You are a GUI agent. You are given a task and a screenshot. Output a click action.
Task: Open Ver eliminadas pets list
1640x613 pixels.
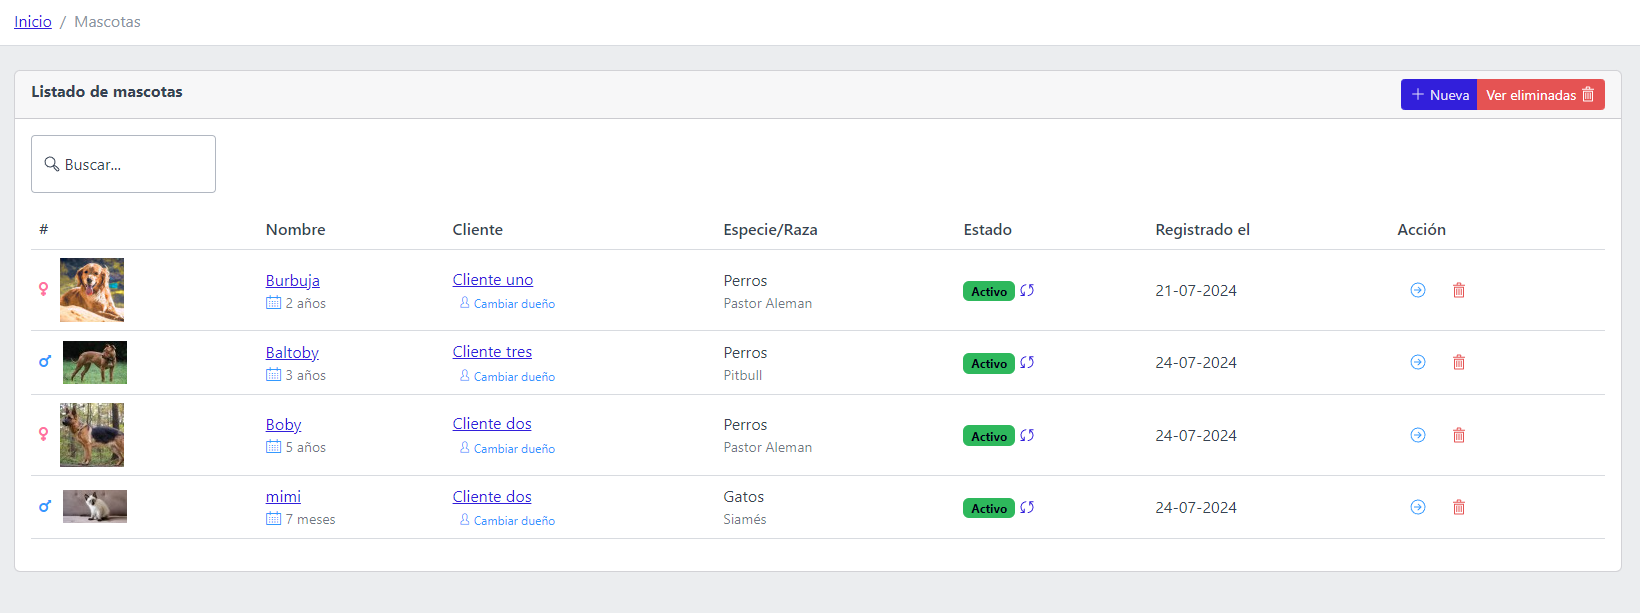click(1540, 95)
